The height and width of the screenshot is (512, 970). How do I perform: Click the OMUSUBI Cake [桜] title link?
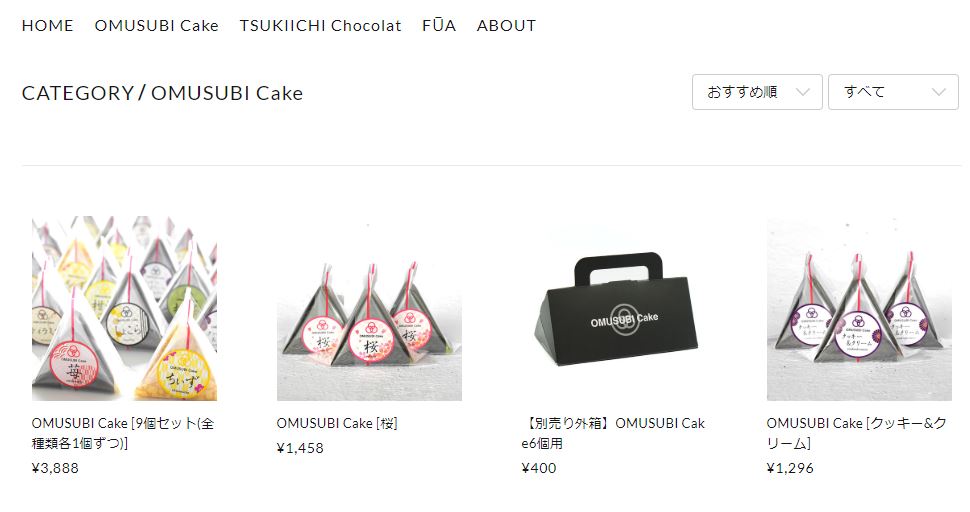point(337,424)
